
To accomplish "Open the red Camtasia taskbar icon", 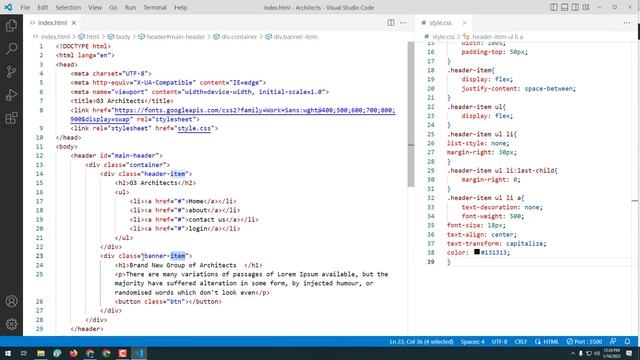I will [x=122, y=353].
